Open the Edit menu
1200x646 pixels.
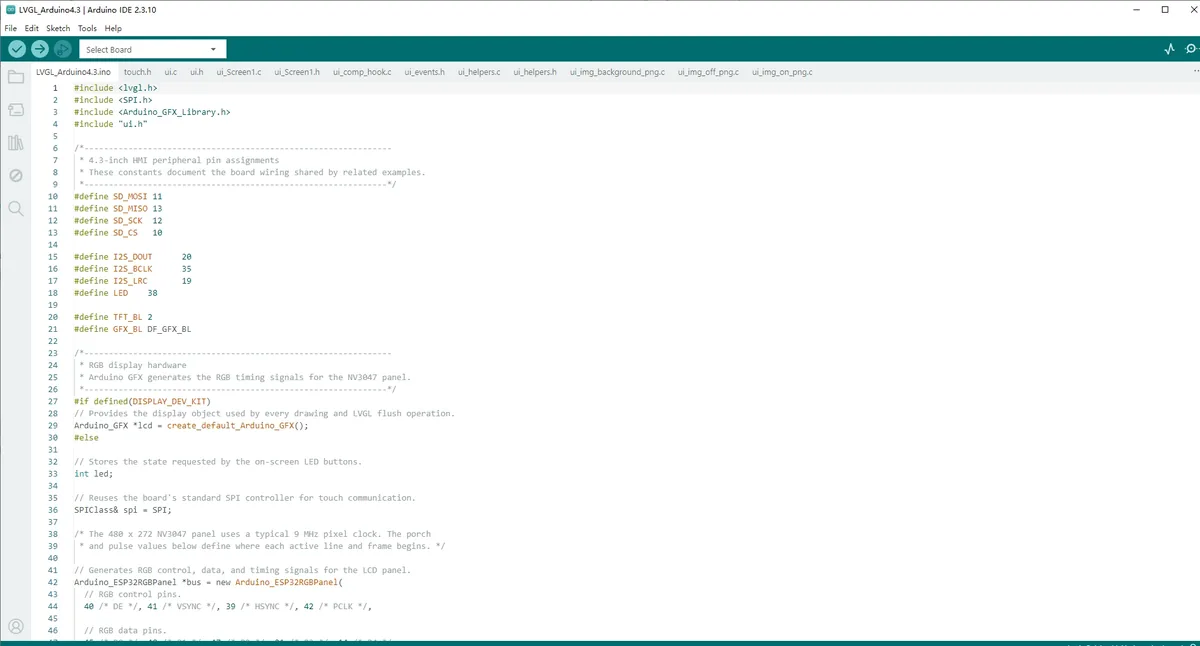coord(32,28)
